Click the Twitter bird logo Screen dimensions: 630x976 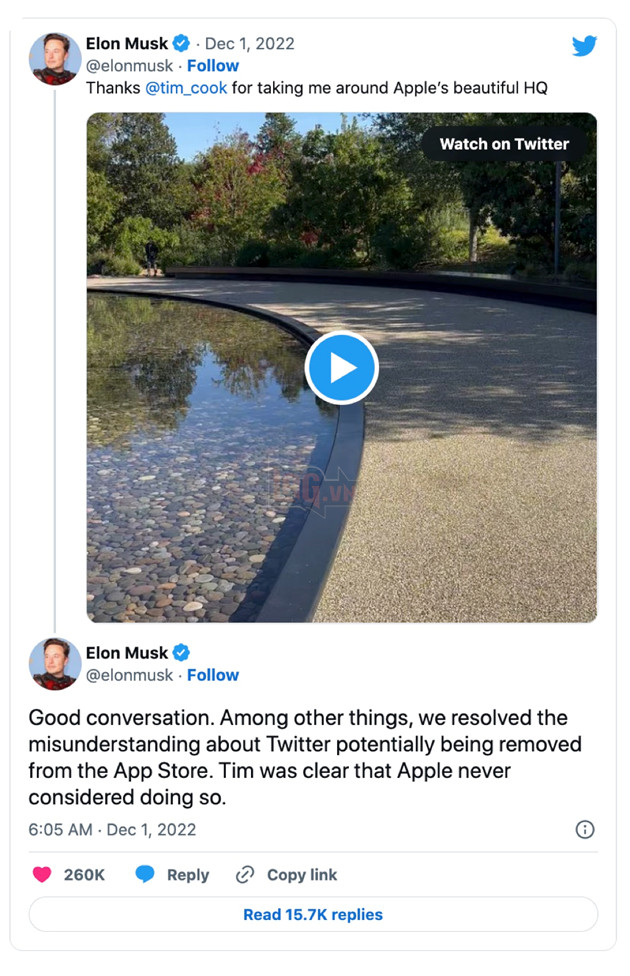coord(584,45)
